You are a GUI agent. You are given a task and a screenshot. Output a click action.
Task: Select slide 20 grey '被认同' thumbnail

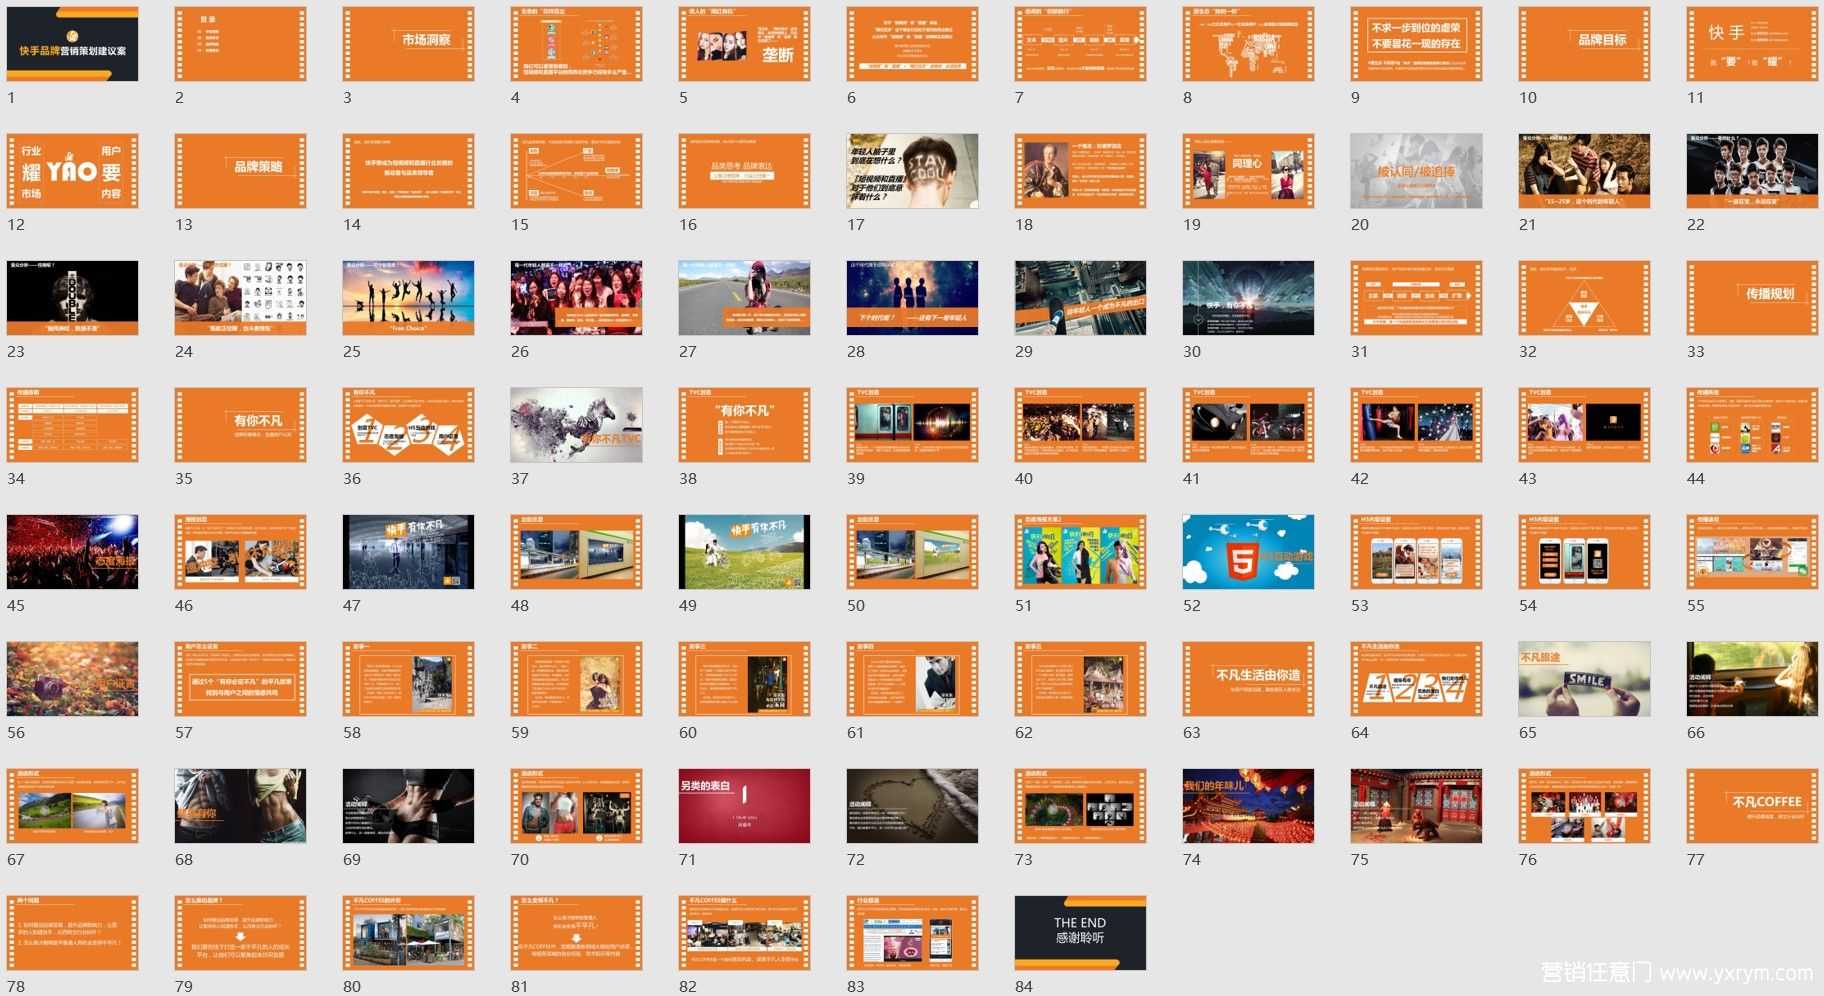(1416, 171)
